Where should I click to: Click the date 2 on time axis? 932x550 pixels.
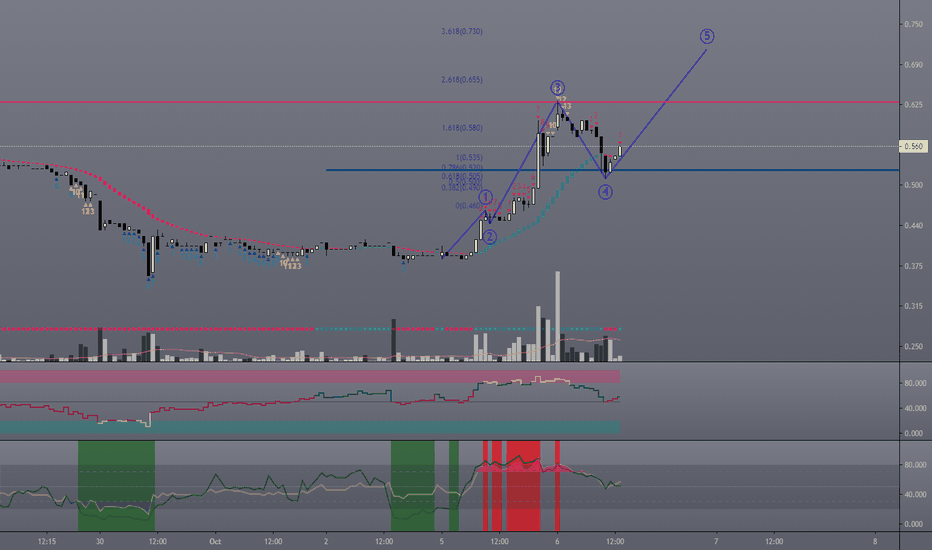(x=326, y=541)
